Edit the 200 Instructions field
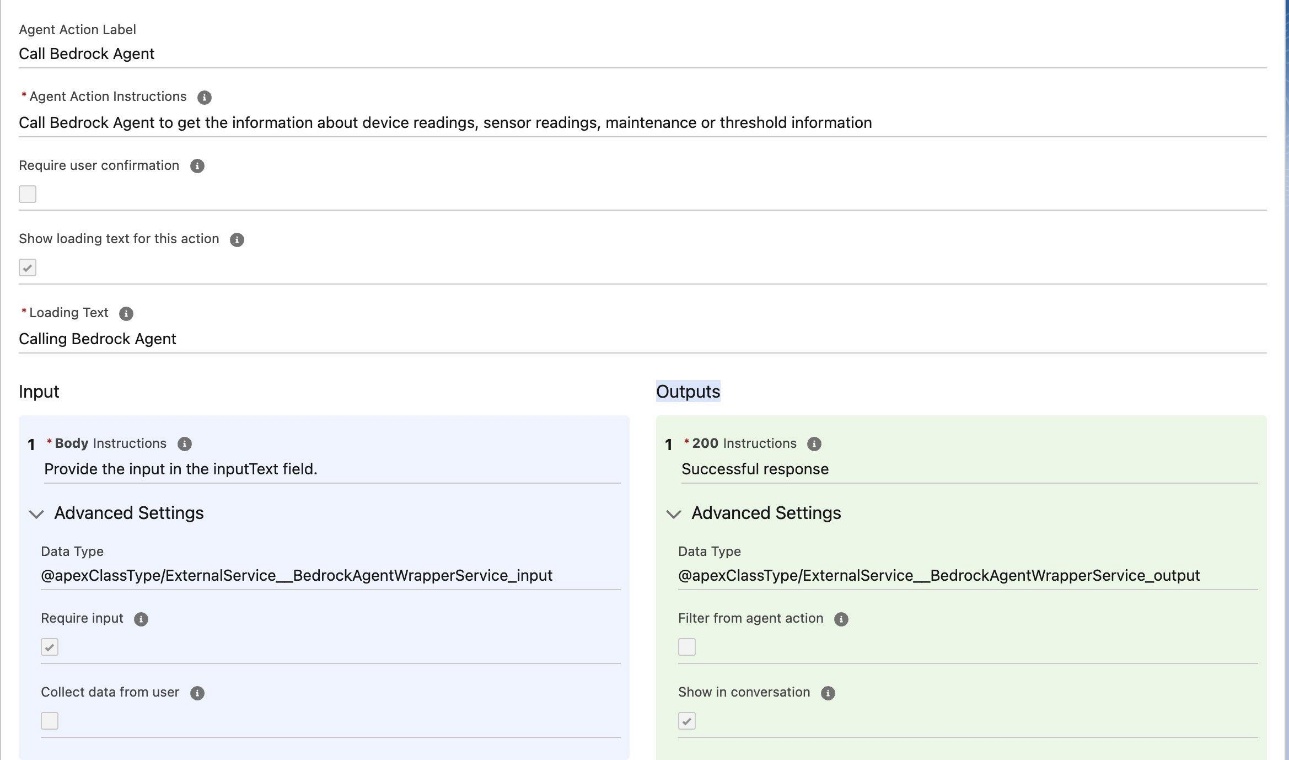Image resolution: width=1289 pixels, height=760 pixels. (969, 469)
